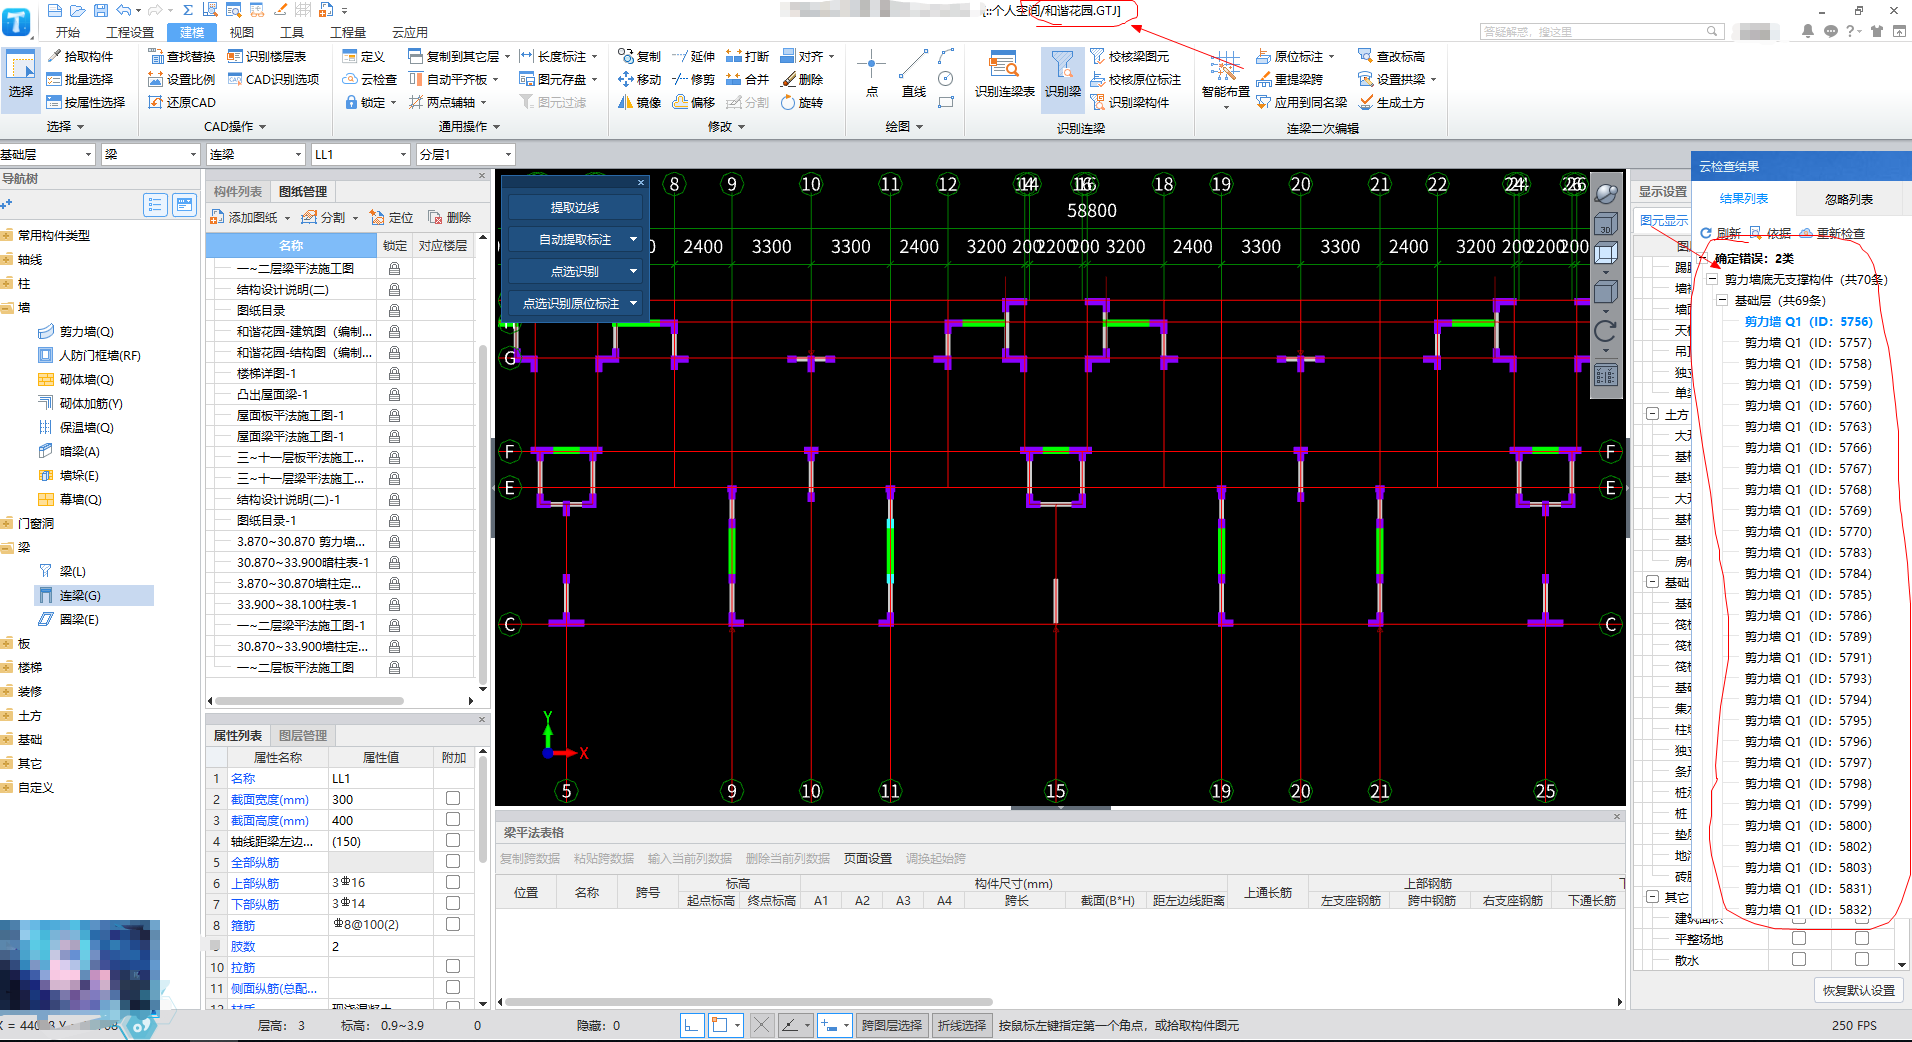Expand 自动提取标注 dropdown arrow
The height and width of the screenshot is (1042, 1912).
pos(633,239)
